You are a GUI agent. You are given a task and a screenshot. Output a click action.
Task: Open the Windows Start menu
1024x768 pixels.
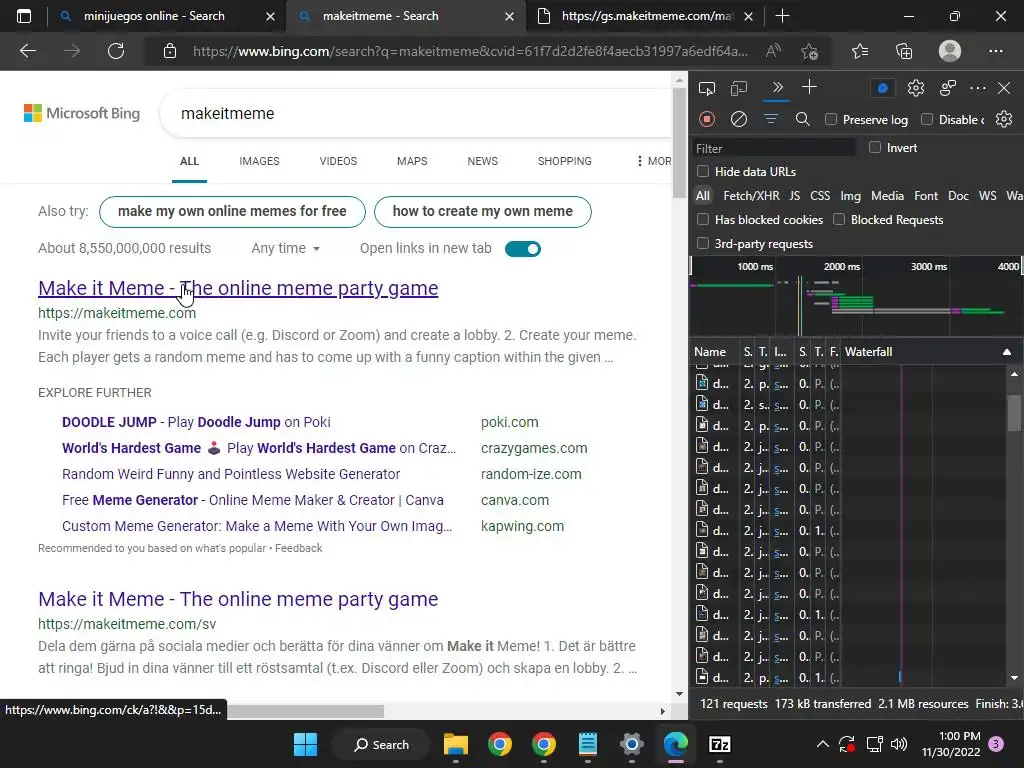[x=305, y=744]
